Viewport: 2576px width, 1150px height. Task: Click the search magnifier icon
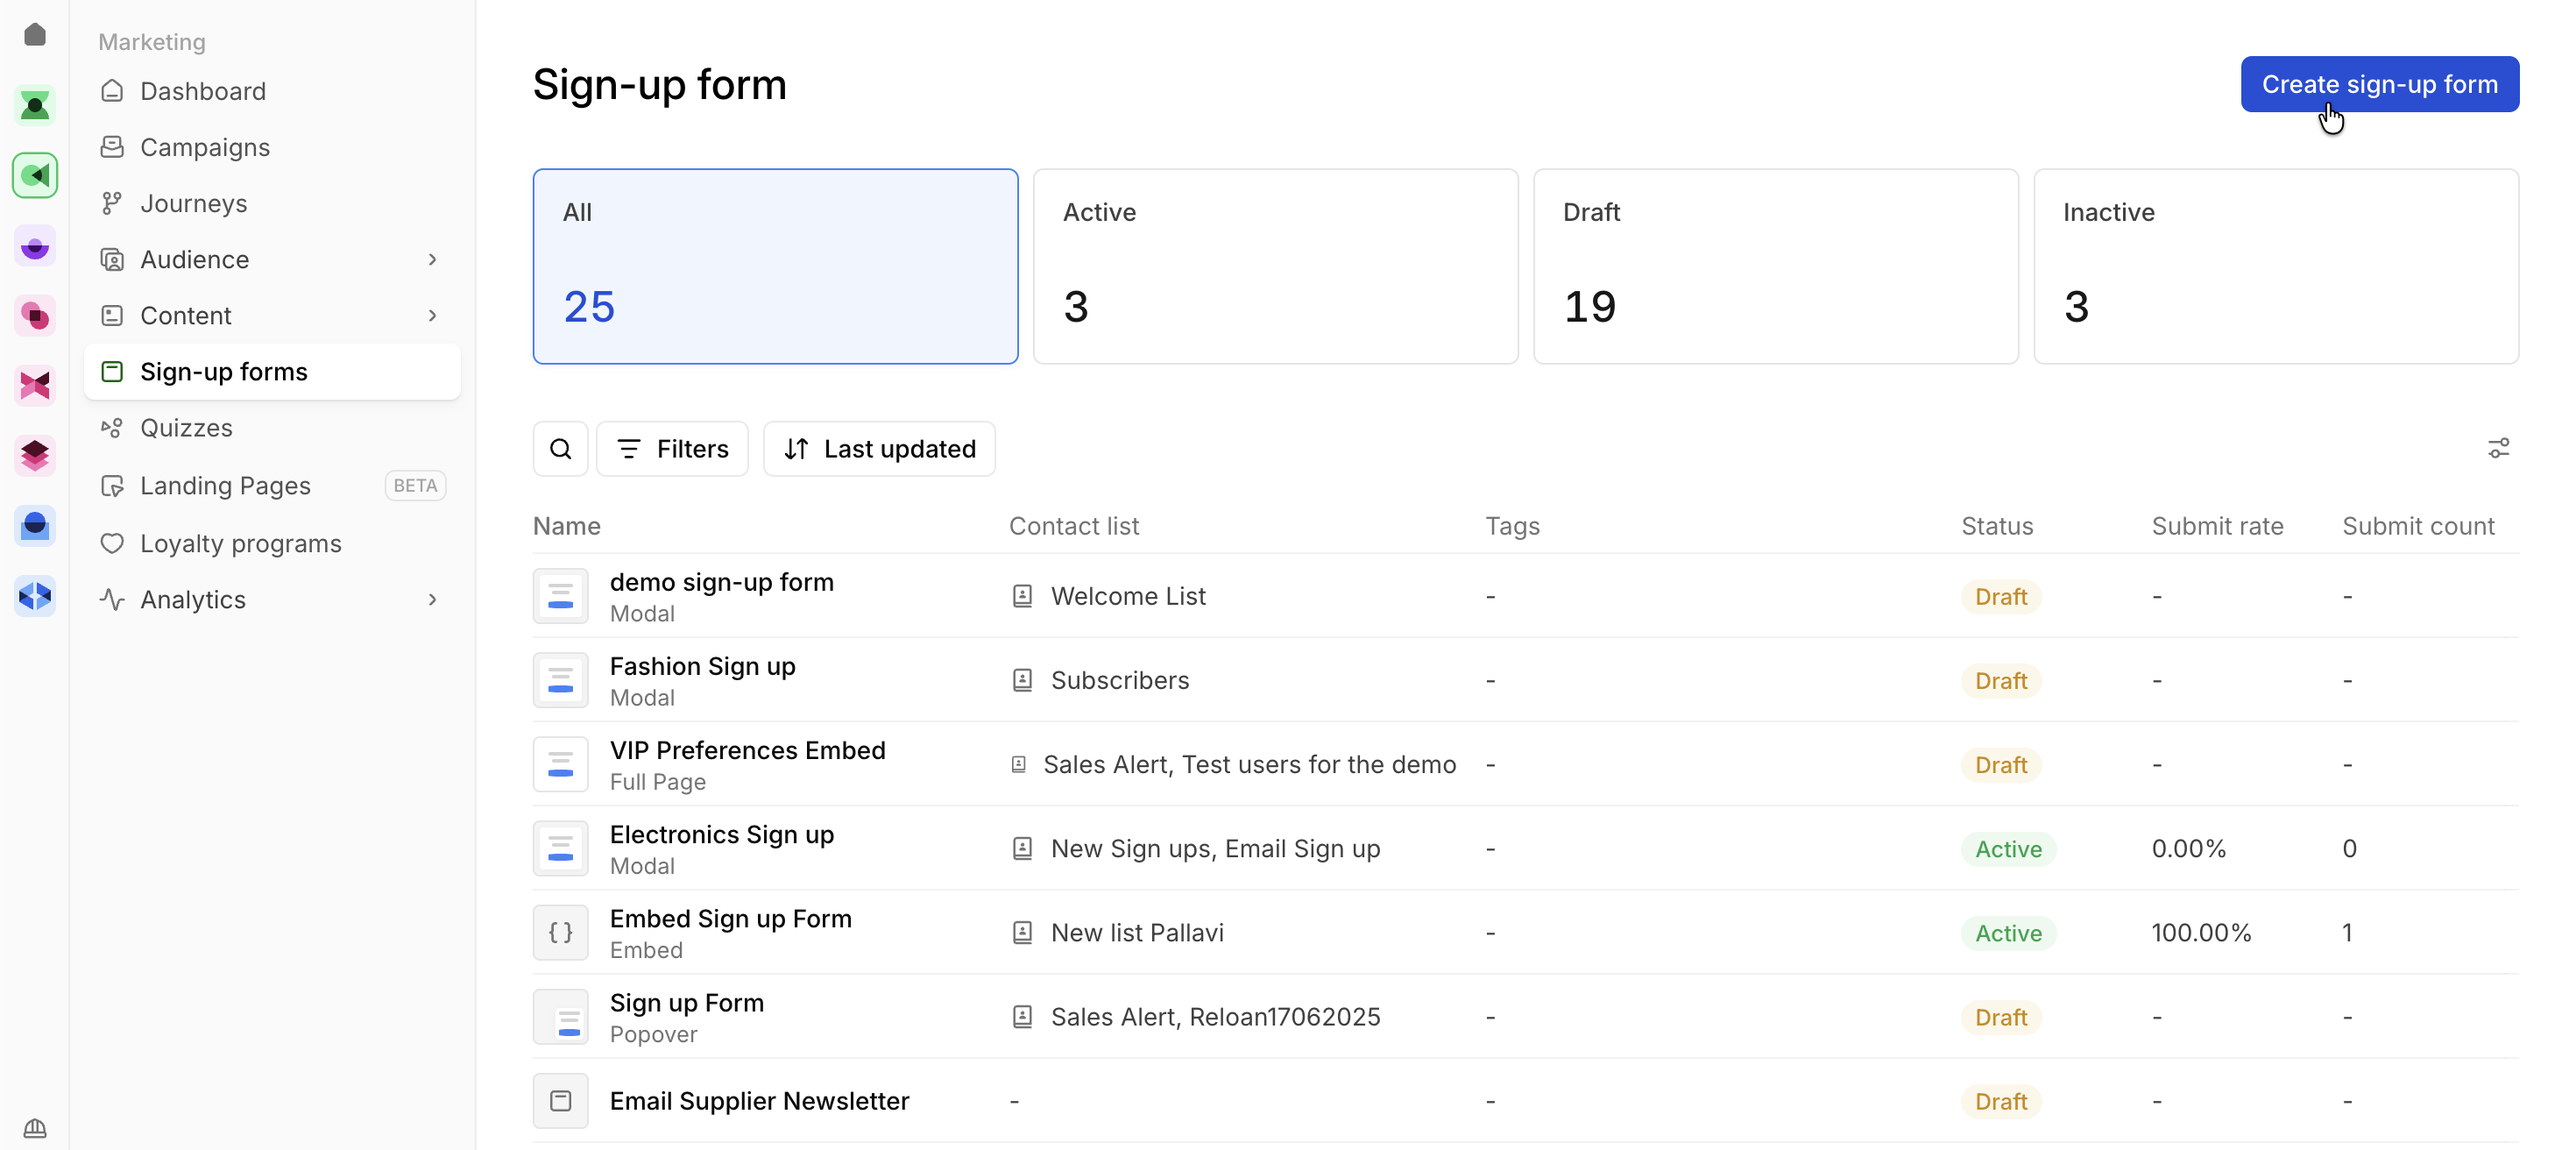(x=560, y=449)
